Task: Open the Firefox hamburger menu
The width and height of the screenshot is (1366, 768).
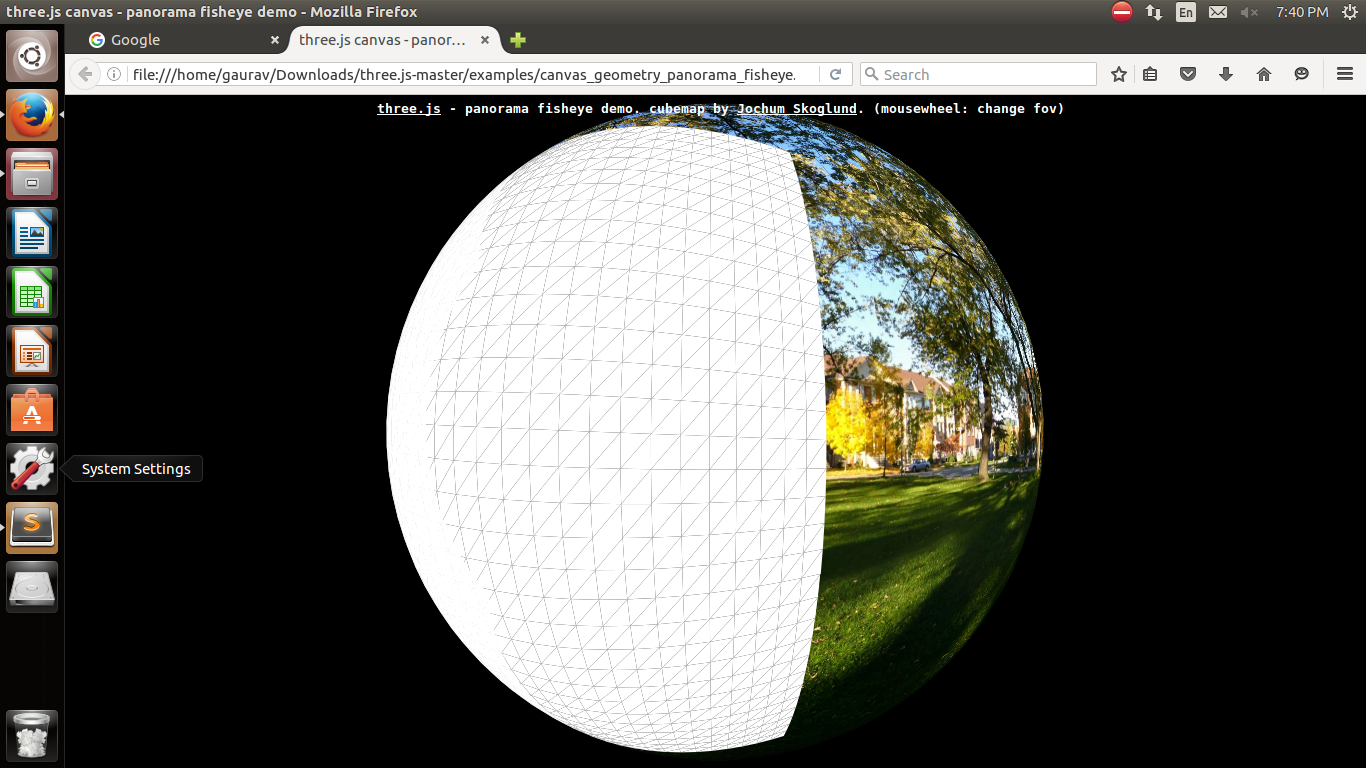Action: 1344,74
